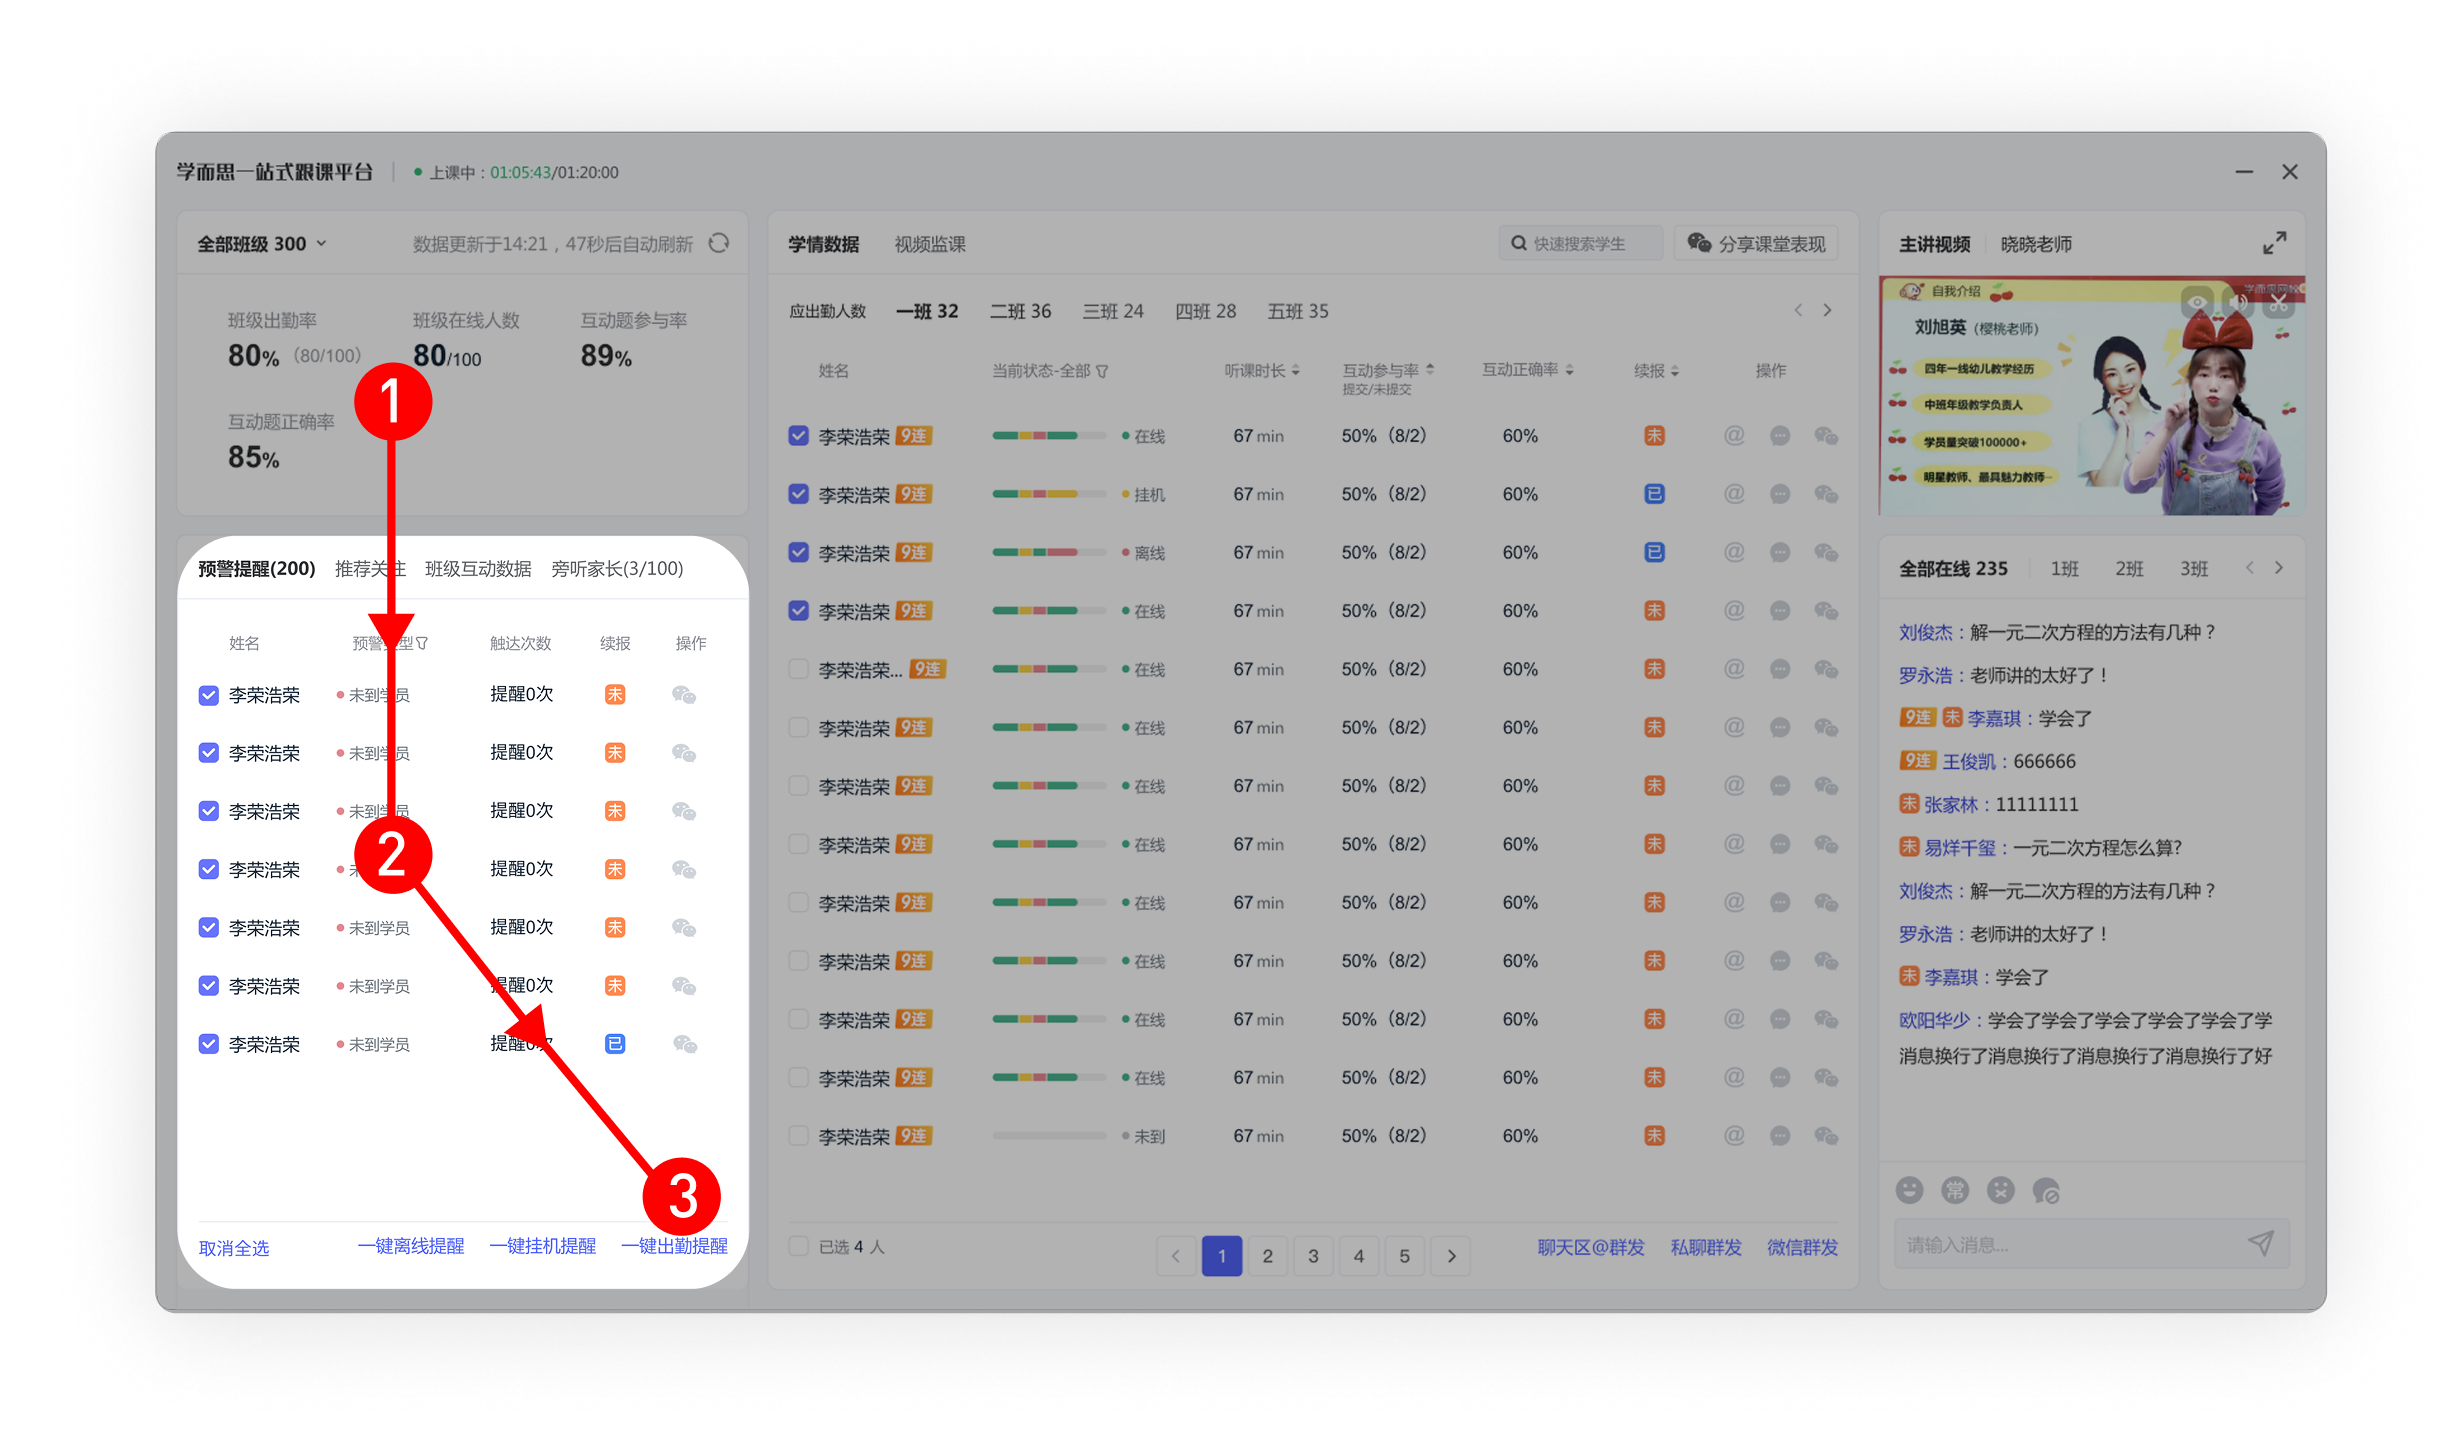The height and width of the screenshot is (1441, 2456).
Task: Toggle the 已选 4 人 select-all checkbox
Action: tap(798, 1246)
